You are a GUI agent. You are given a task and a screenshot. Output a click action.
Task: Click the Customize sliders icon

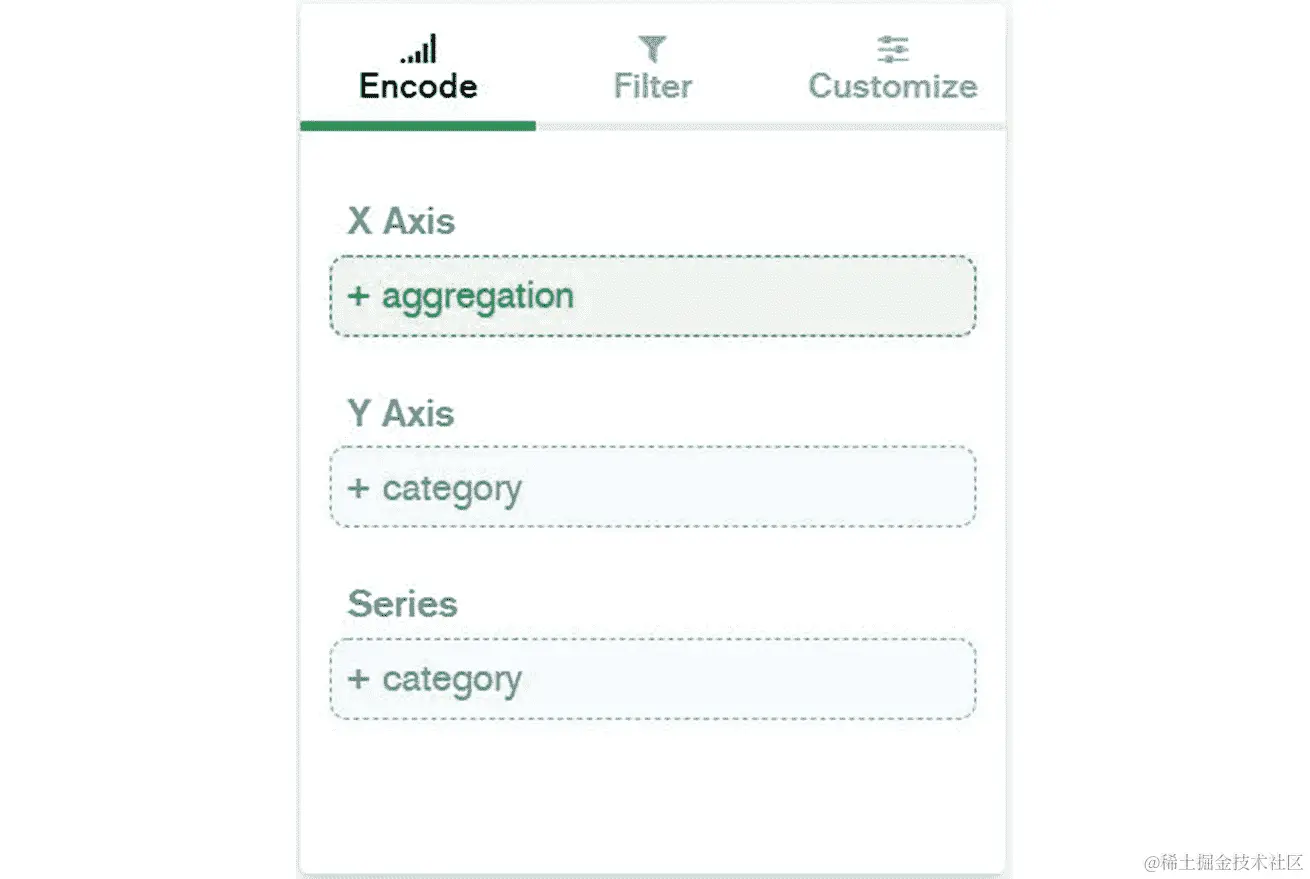click(x=892, y=48)
